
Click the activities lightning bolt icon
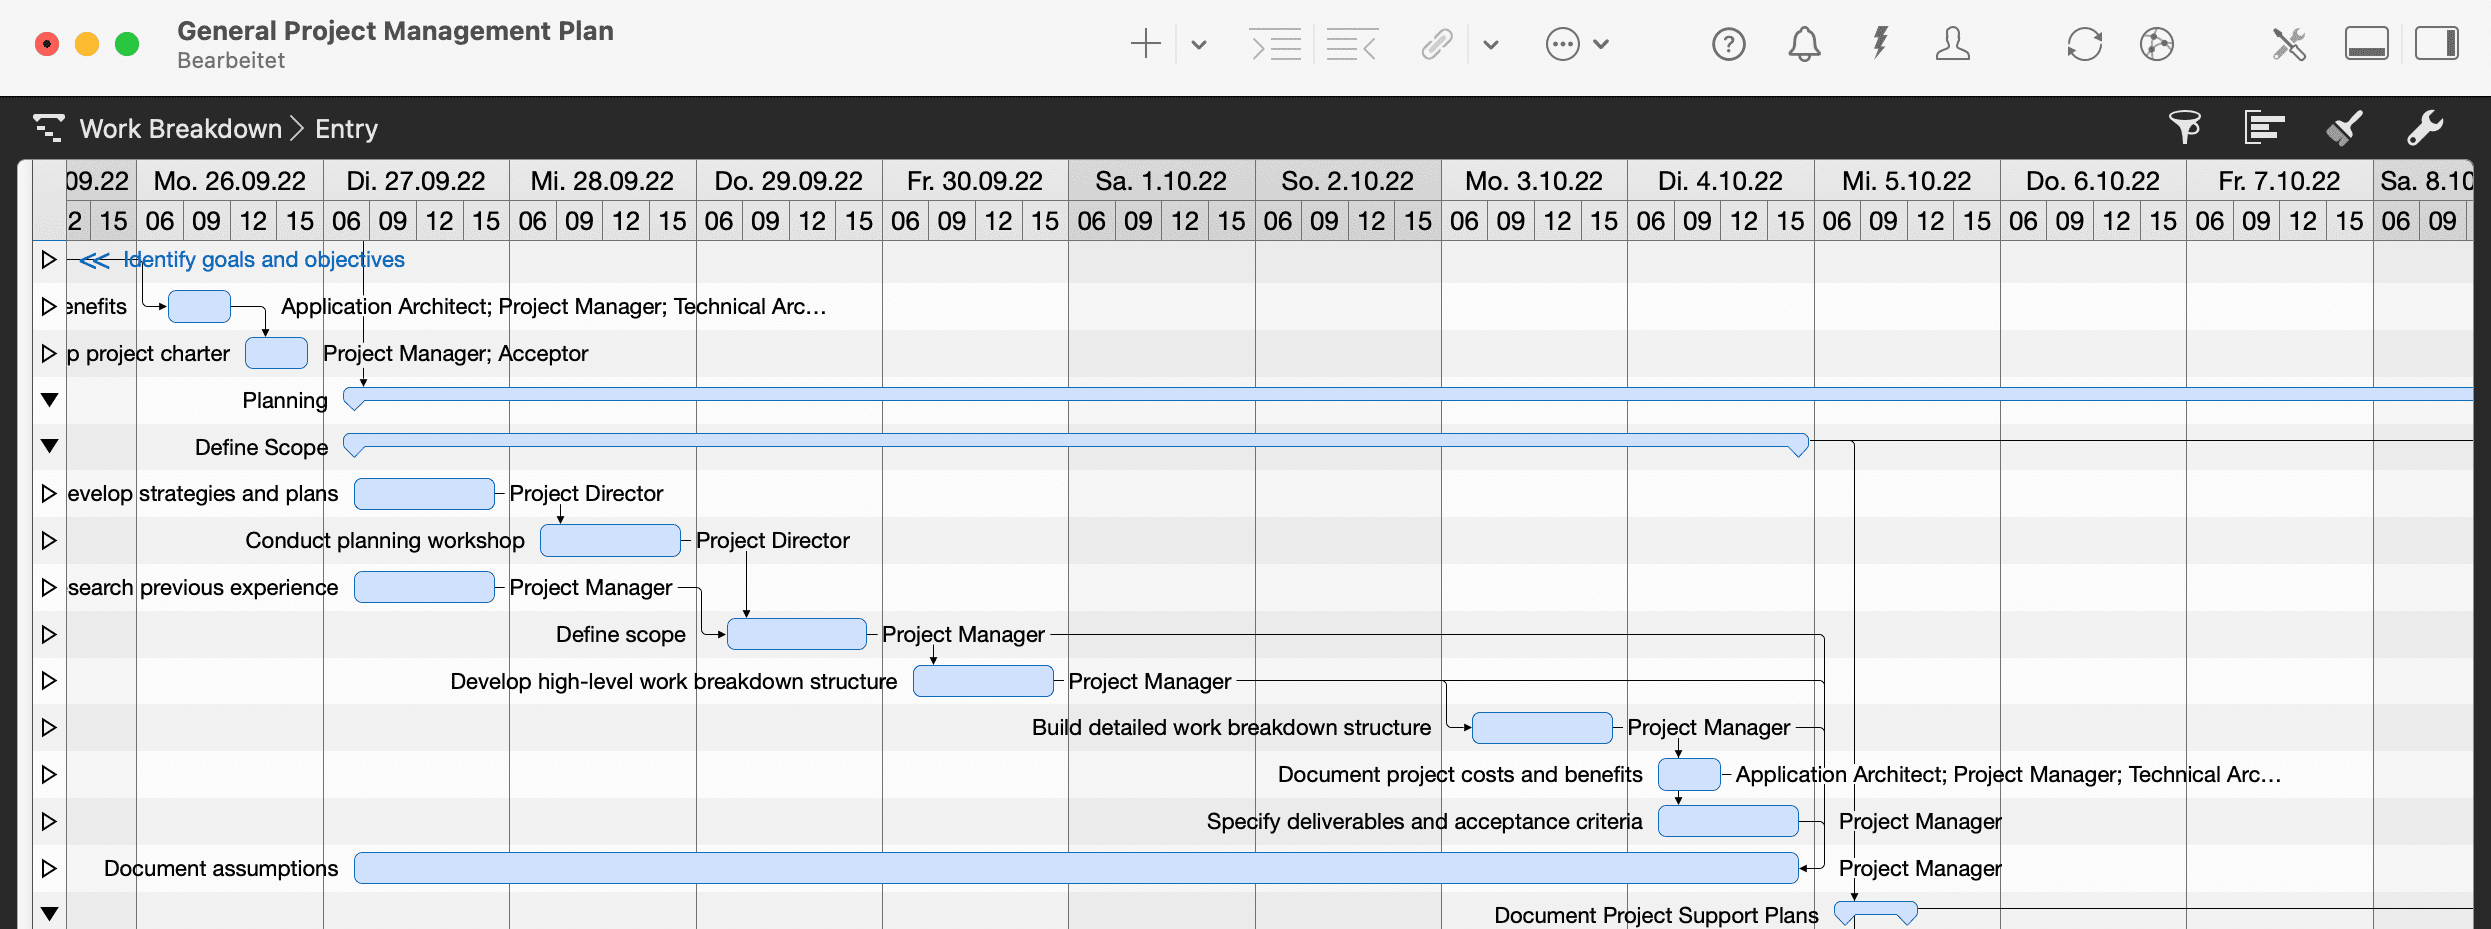pyautogui.click(x=1878, y=44)
